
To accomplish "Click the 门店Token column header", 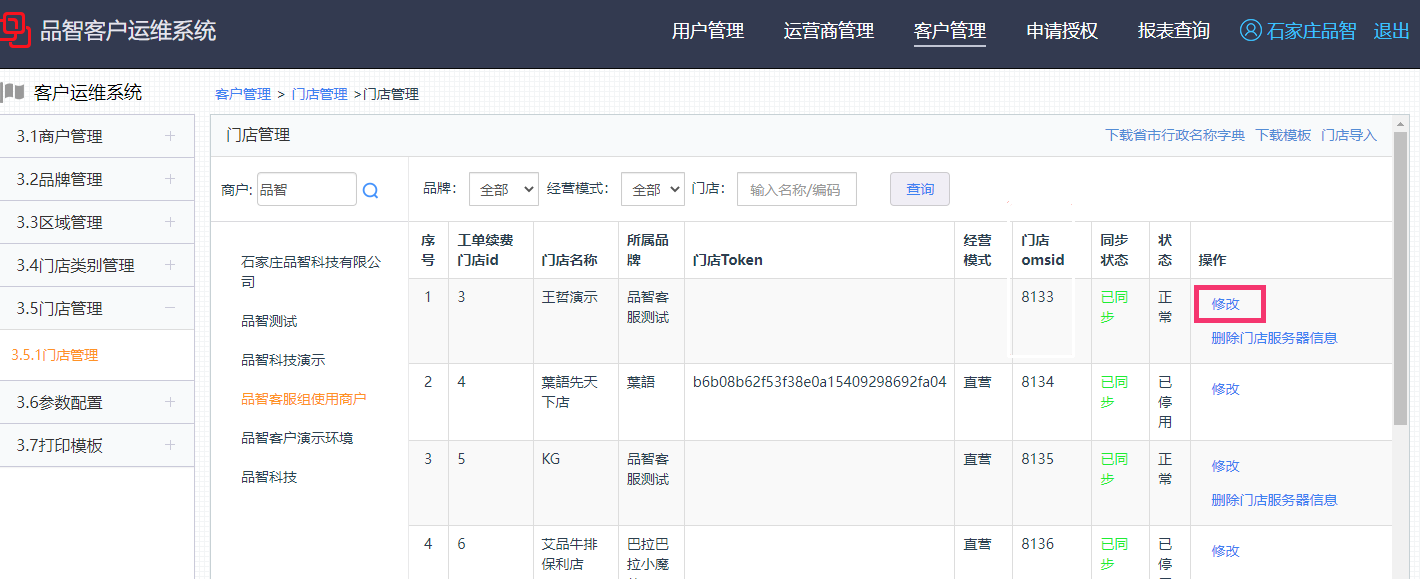I will pos(728,260).
